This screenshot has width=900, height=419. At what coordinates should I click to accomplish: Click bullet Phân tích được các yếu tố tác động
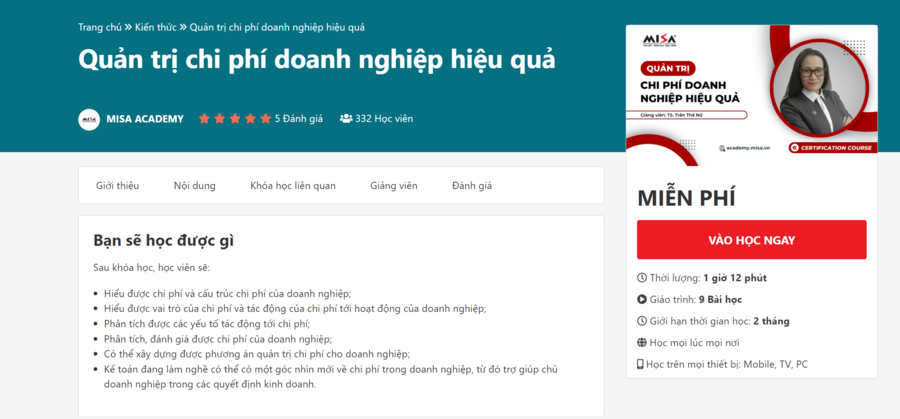pyautogui.click(x=207, y=324)
